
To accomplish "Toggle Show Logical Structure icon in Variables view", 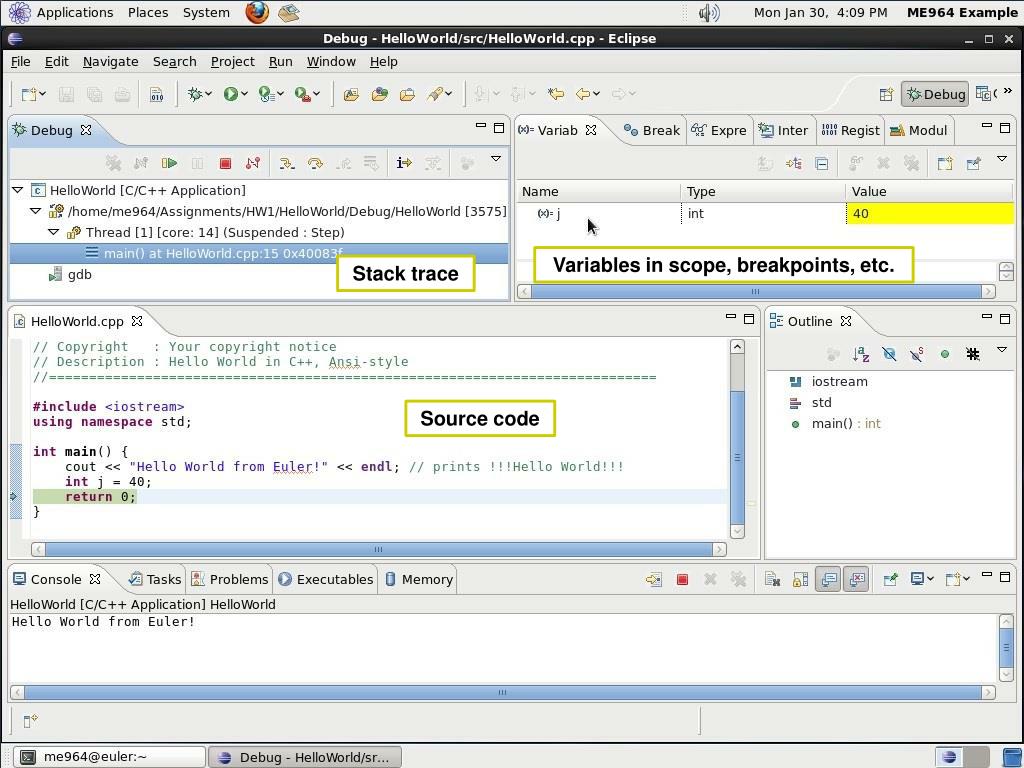I will pyautogui.click(x=794, y=163).
